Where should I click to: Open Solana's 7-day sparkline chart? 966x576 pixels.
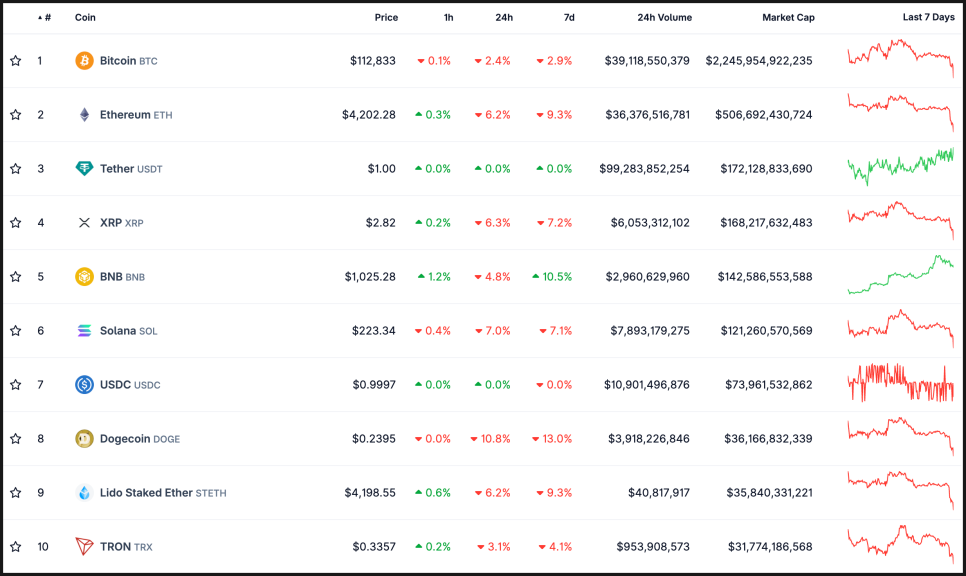click(x=901, y=328)
